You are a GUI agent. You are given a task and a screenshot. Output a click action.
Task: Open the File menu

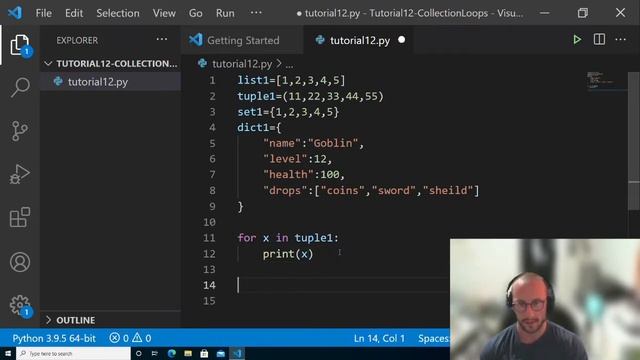click(x=44, y=13)
